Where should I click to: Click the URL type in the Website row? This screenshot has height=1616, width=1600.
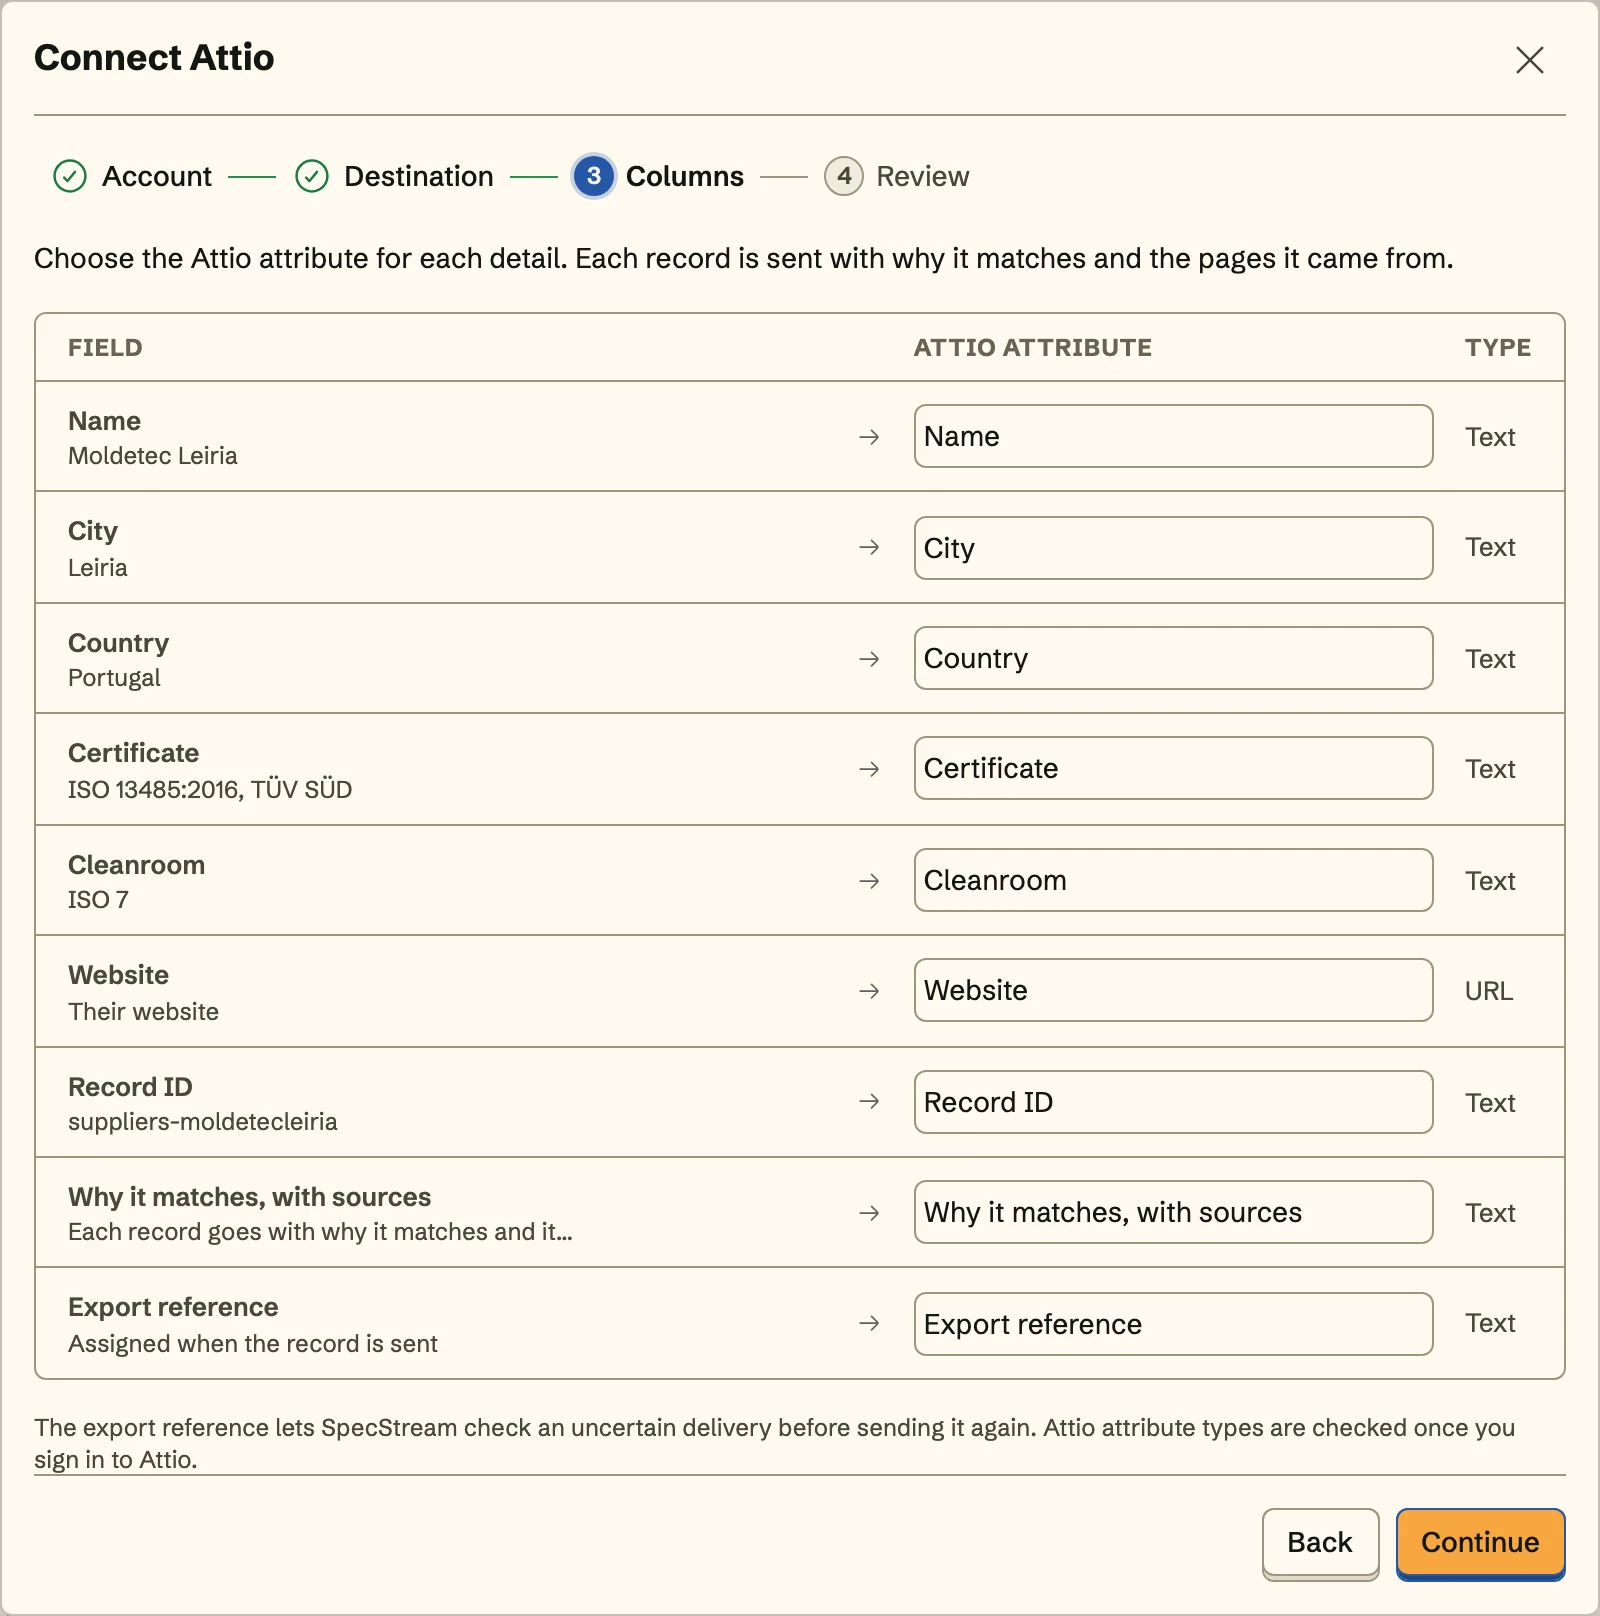[x=1489, y=991]
